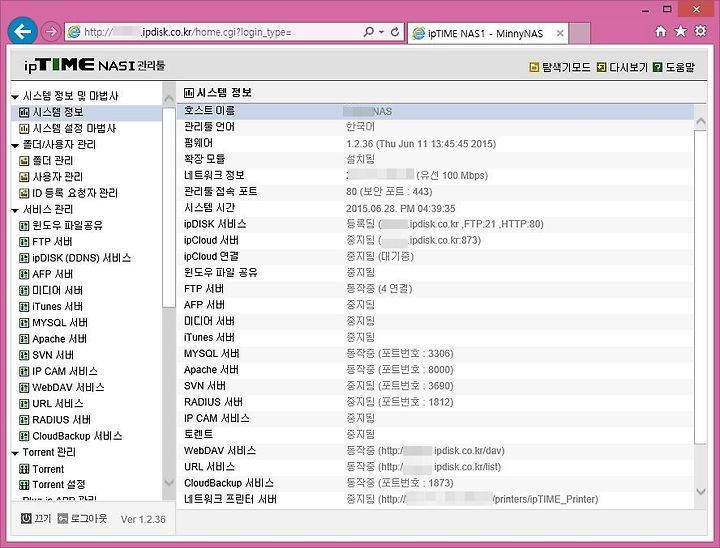This screenshot has height=548, width=720.
Task: Click the browser Home icon
Action: (660, 31)
